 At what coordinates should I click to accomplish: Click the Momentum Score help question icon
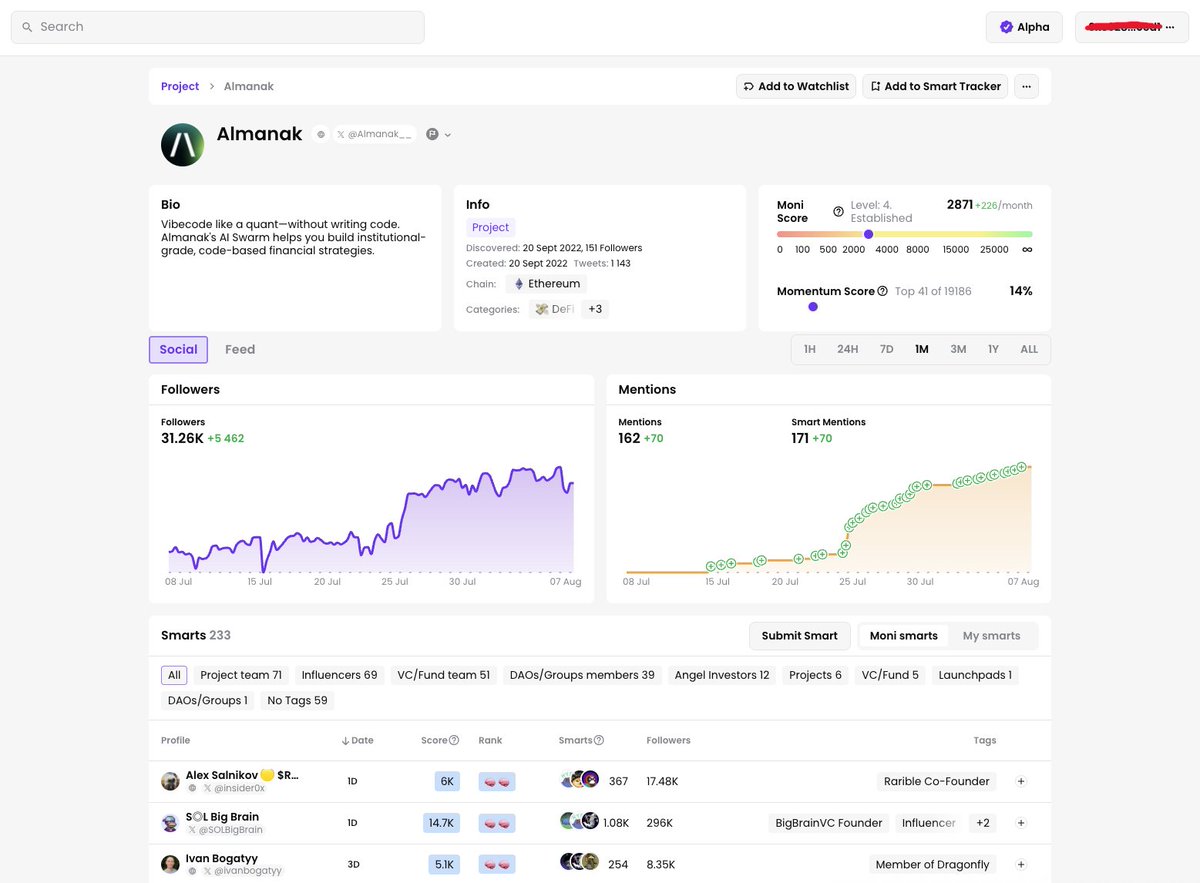click(882, 291)
